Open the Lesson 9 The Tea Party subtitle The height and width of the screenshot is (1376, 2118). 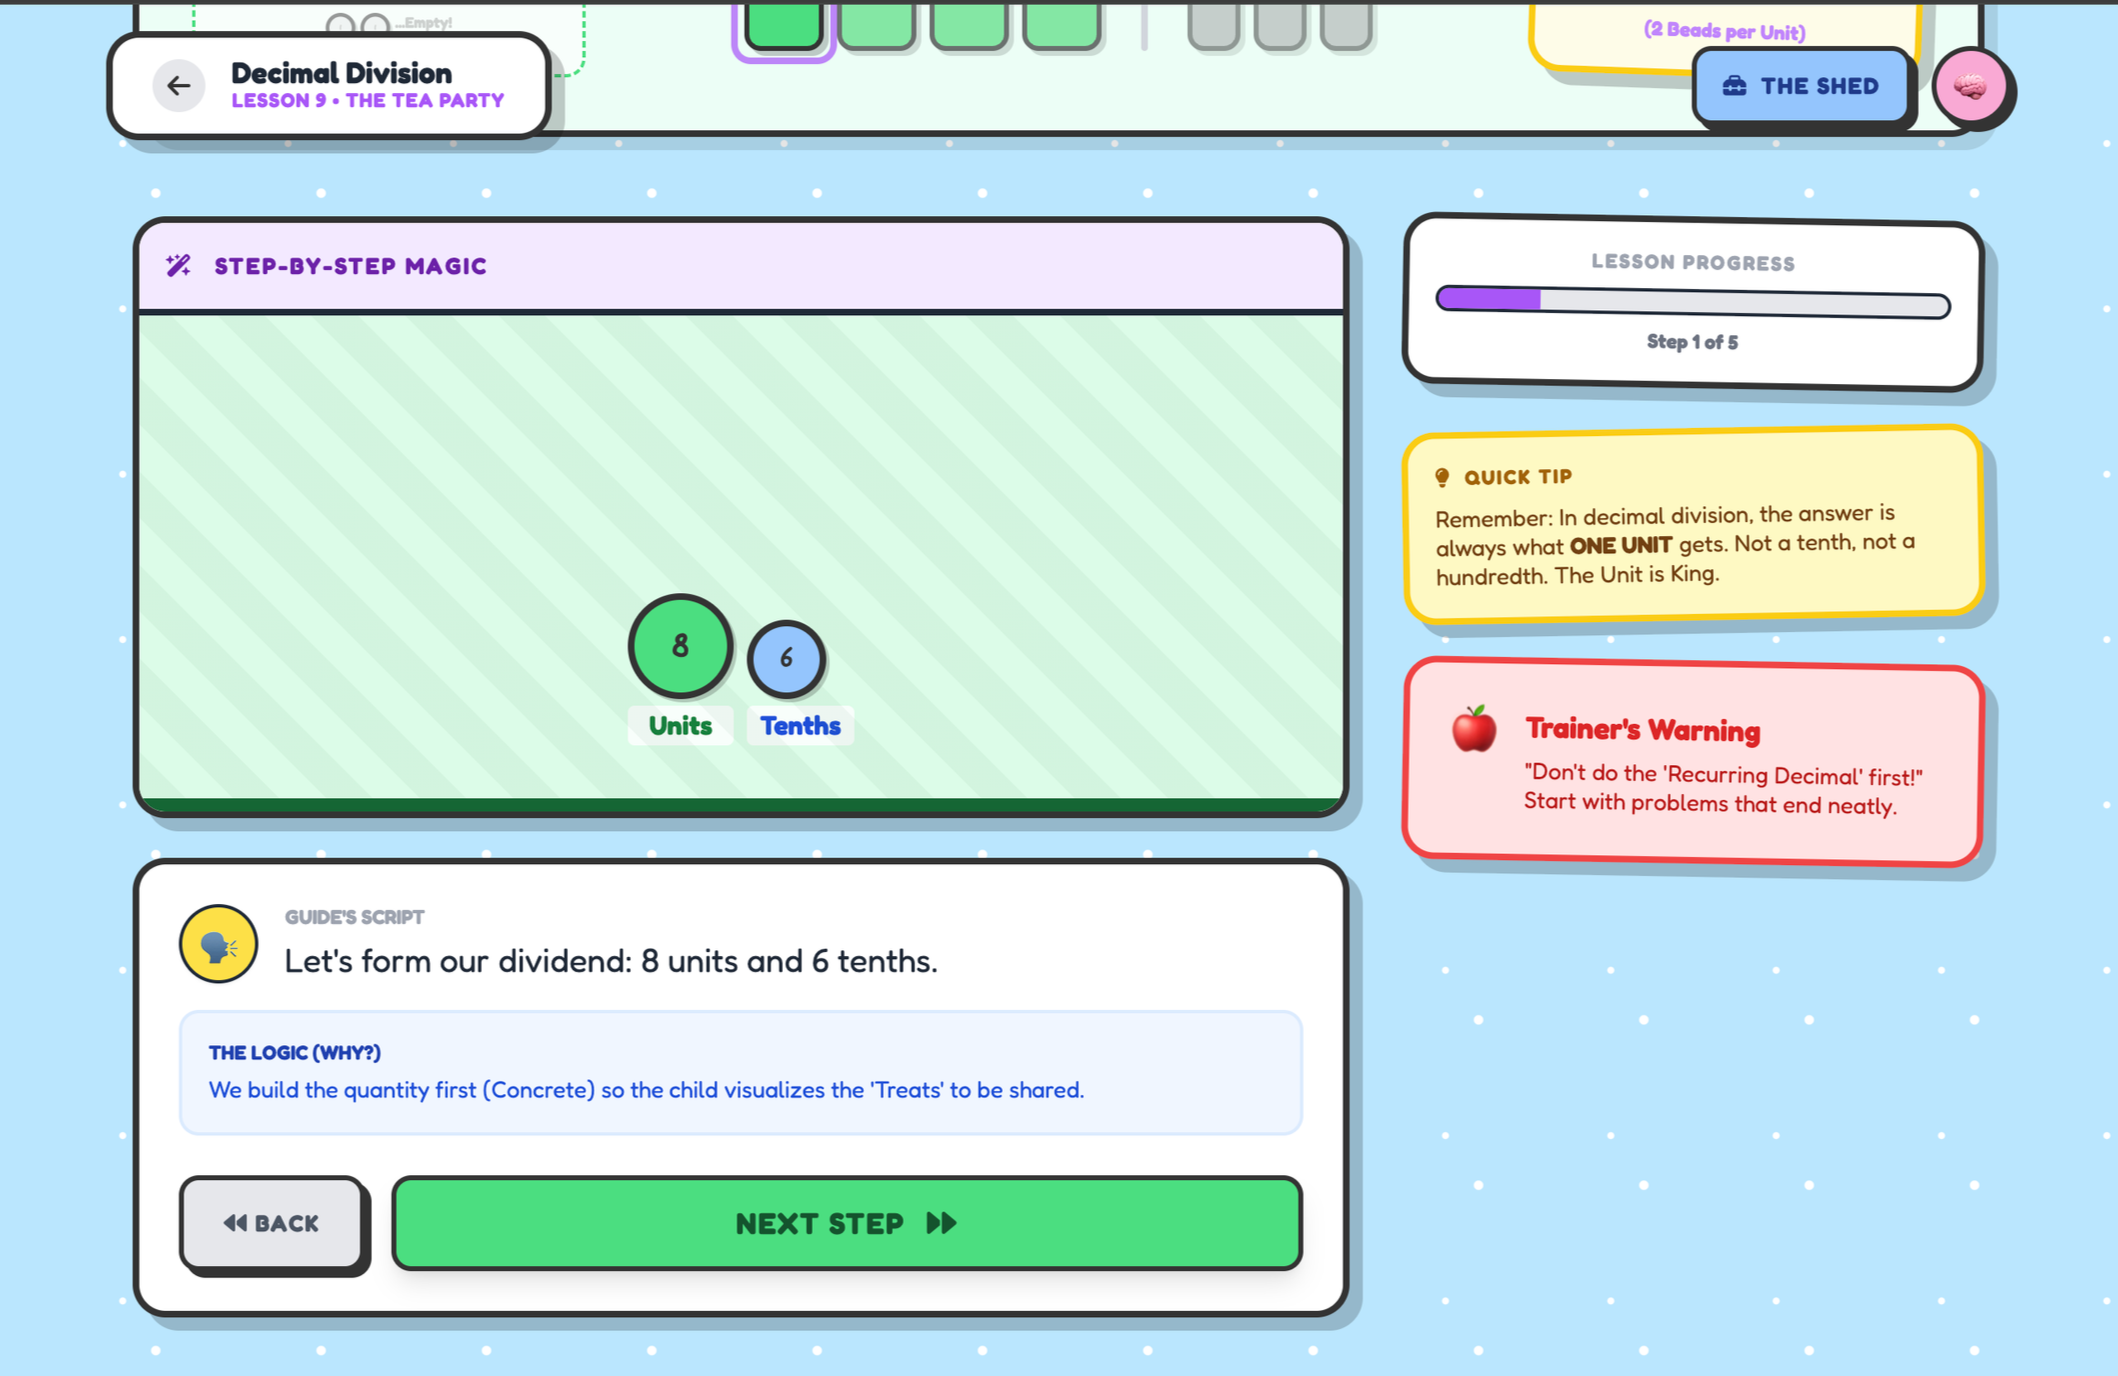(x=367, y=100)
